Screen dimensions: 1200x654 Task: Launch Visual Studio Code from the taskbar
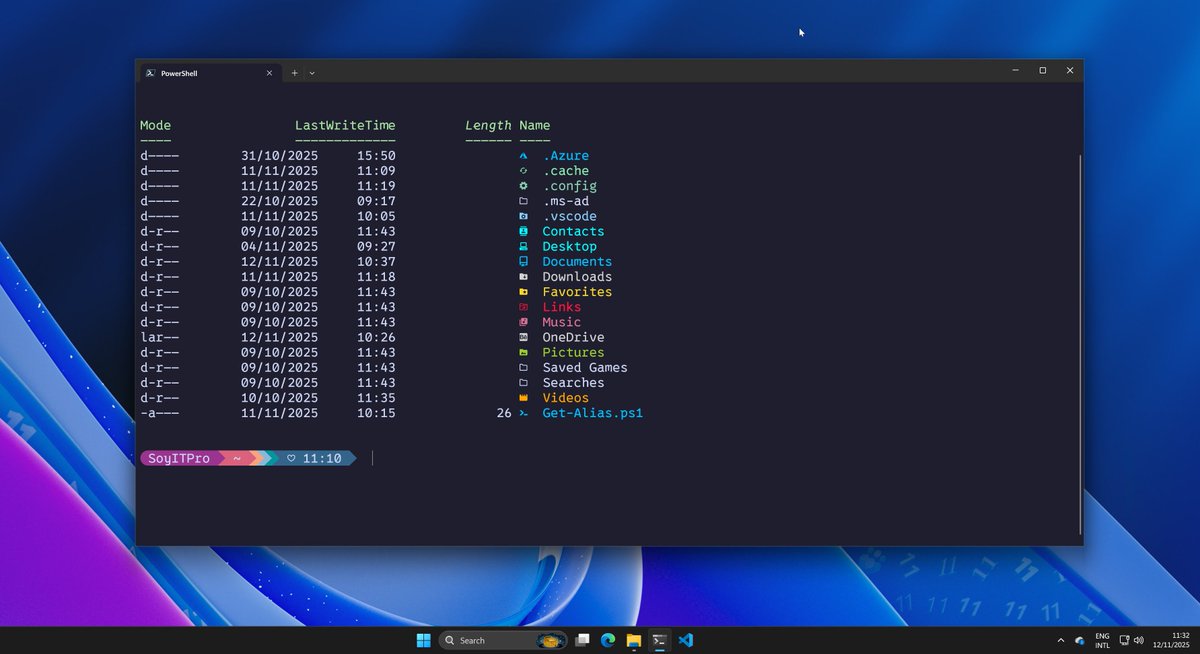coord(685,639)
